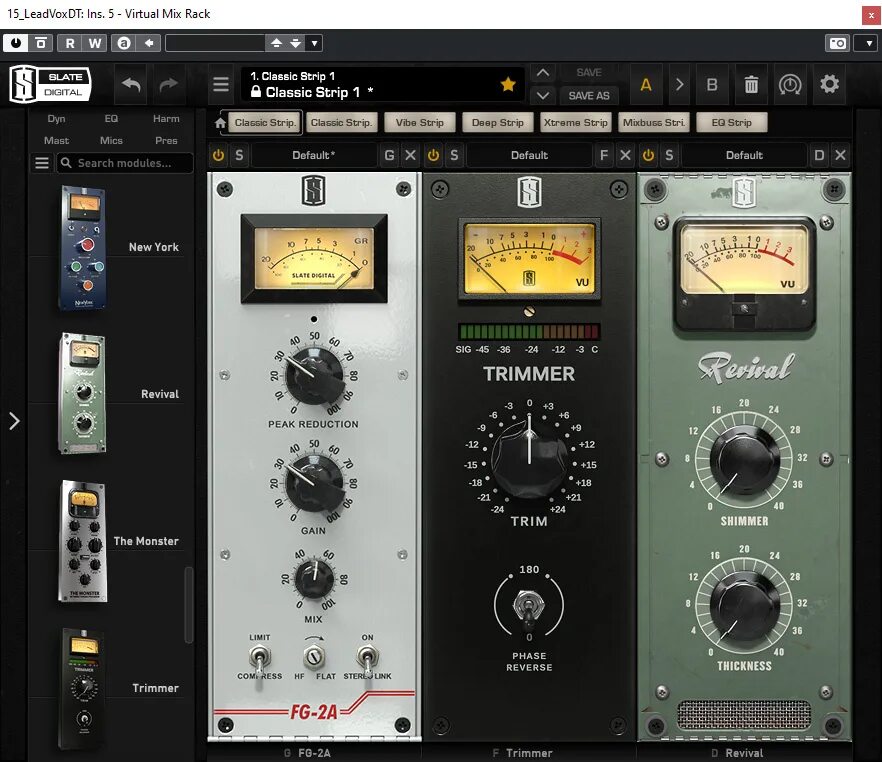Click the trash delete icon
The image size is (882, 762).
(x=751, y=85)
